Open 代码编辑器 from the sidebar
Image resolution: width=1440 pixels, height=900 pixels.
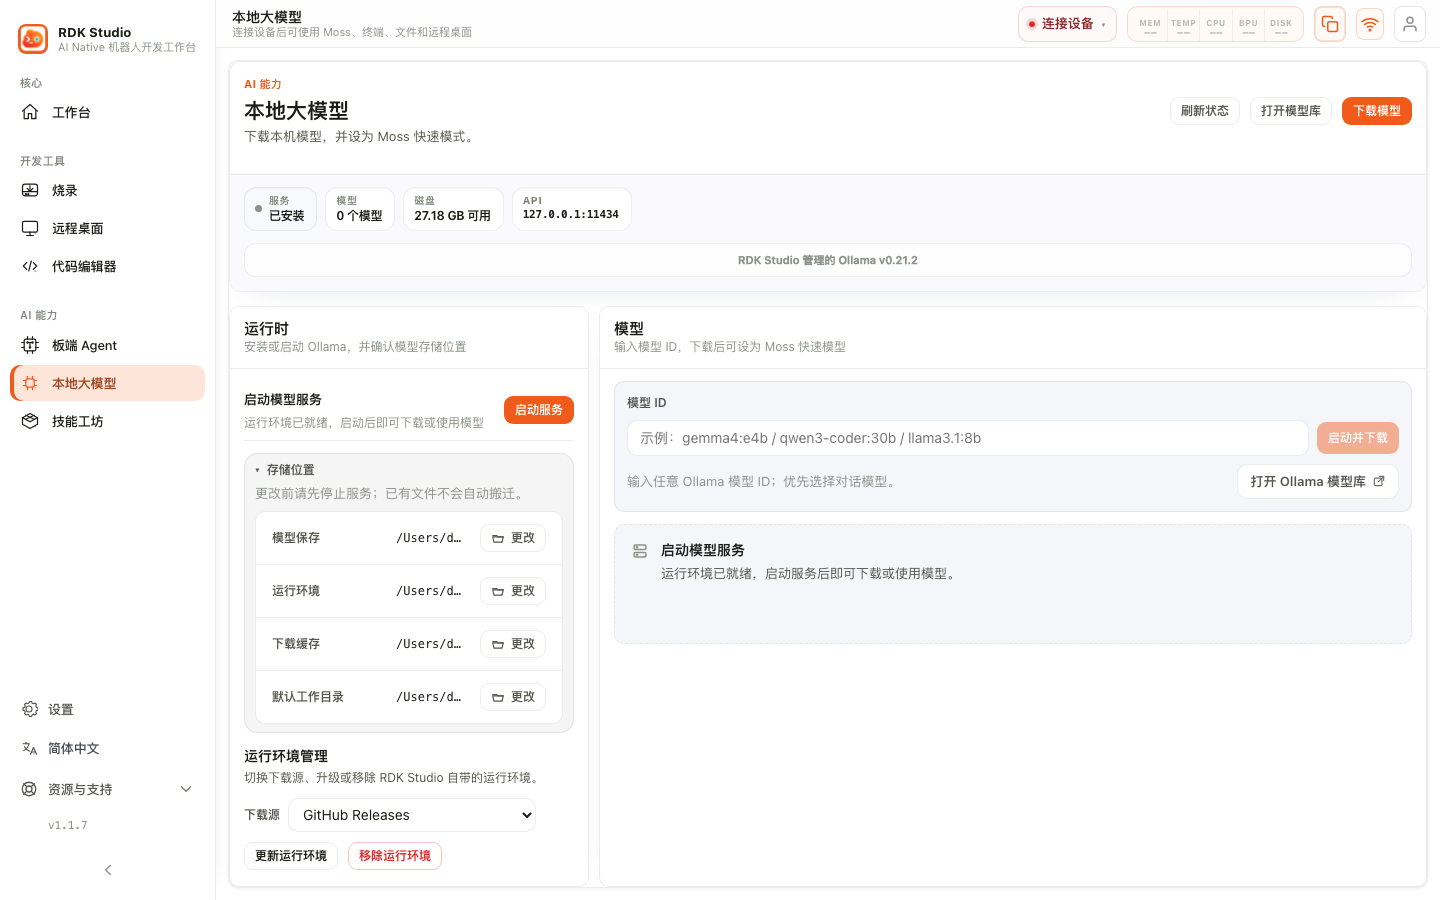[x=107, y=266]
